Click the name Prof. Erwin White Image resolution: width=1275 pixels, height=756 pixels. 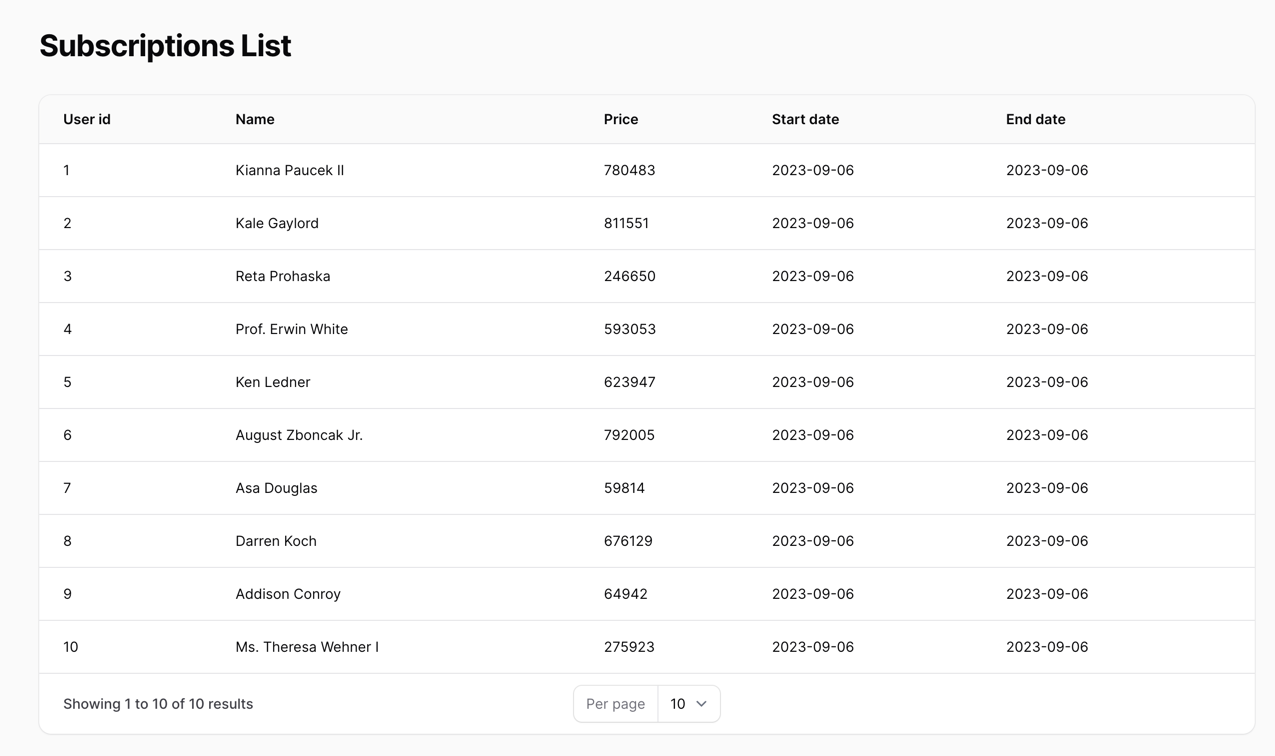click(x=292, y=329)
